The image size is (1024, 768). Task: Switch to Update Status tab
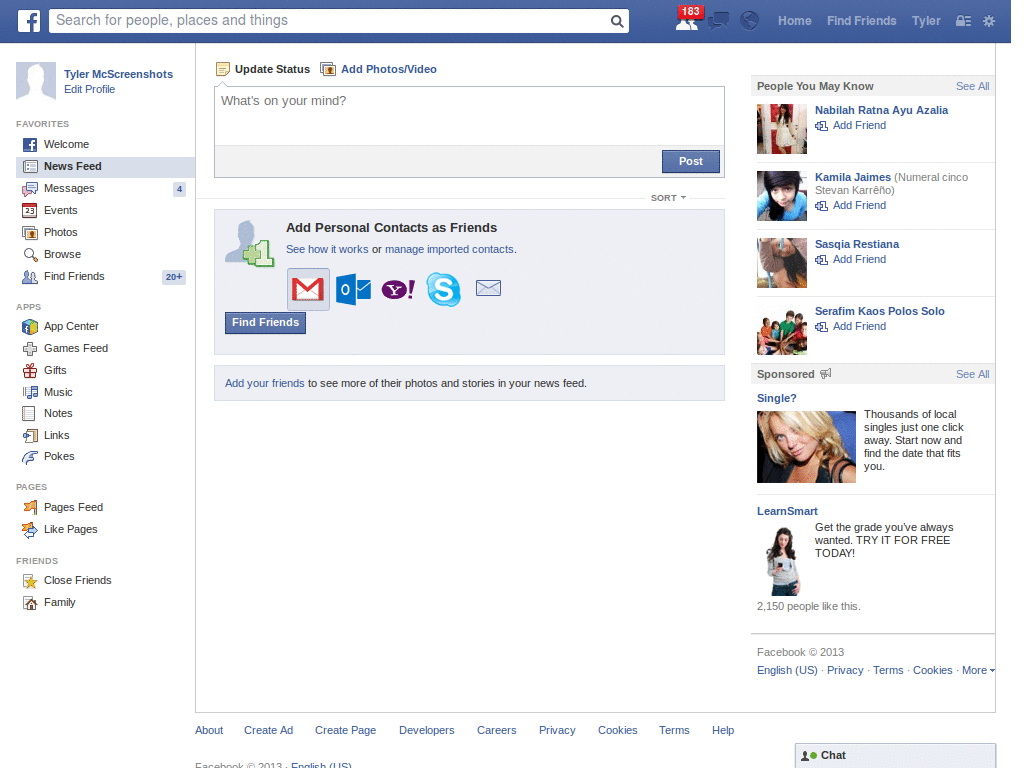click(x=263, y=69)
